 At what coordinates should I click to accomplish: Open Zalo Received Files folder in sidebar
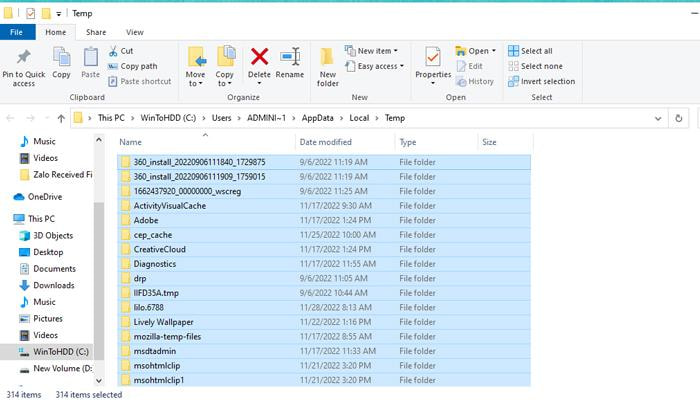[56, 175]
